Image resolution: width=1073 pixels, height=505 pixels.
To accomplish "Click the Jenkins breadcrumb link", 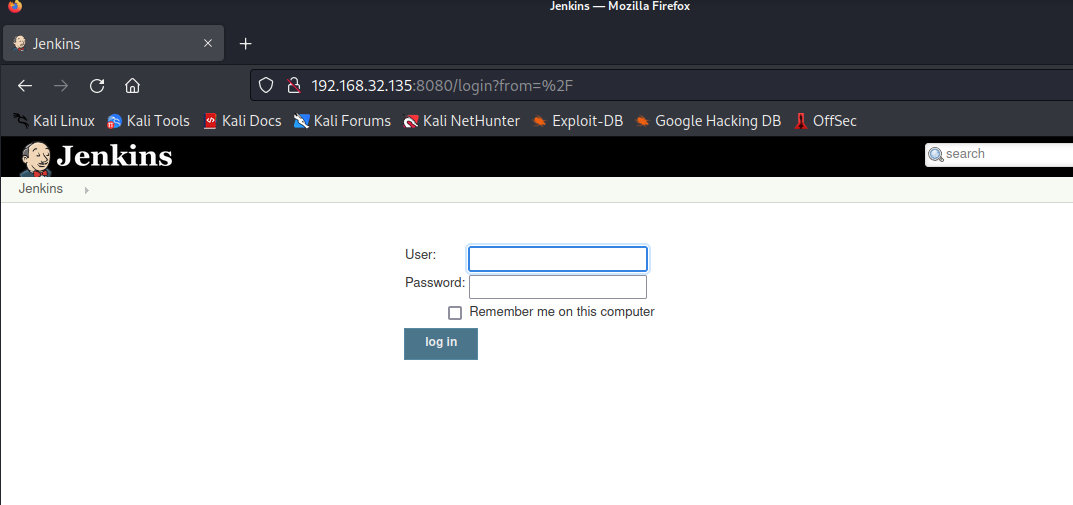I will [40, 189].
